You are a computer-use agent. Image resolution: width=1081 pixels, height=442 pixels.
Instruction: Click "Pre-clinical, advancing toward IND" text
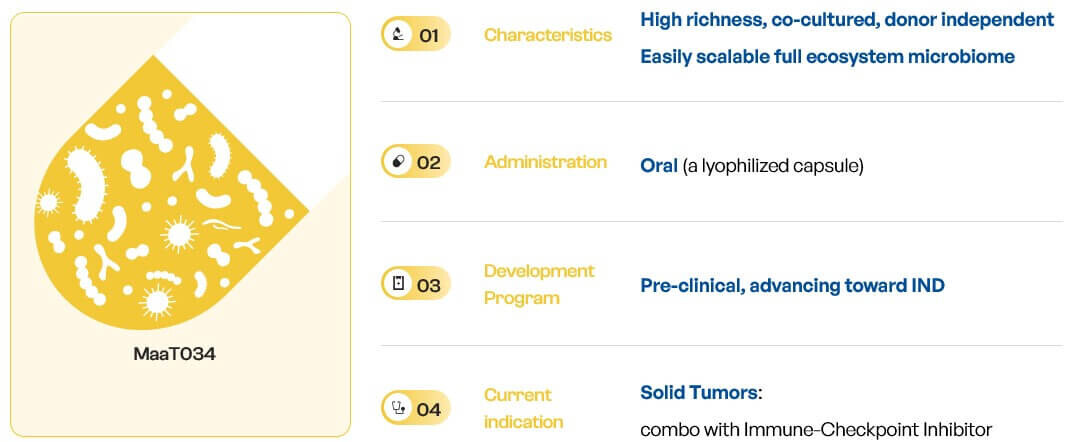pos(792,286)
